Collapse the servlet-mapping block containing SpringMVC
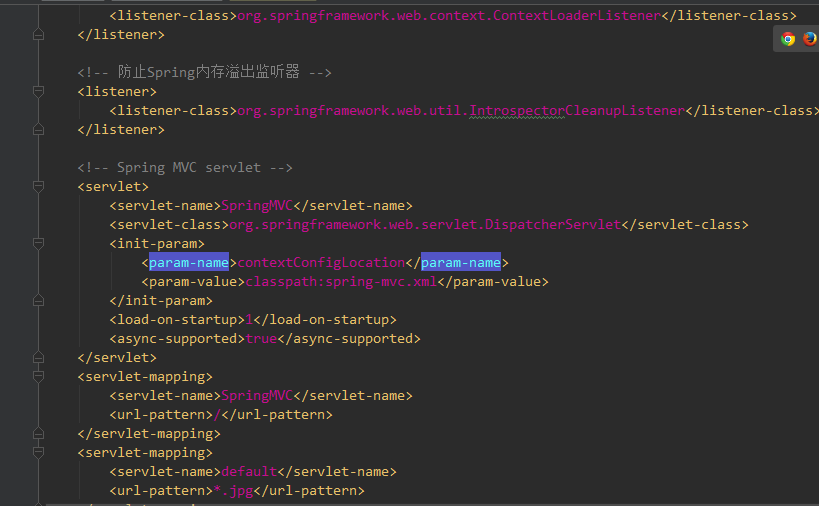 click(x=38, y=376)
